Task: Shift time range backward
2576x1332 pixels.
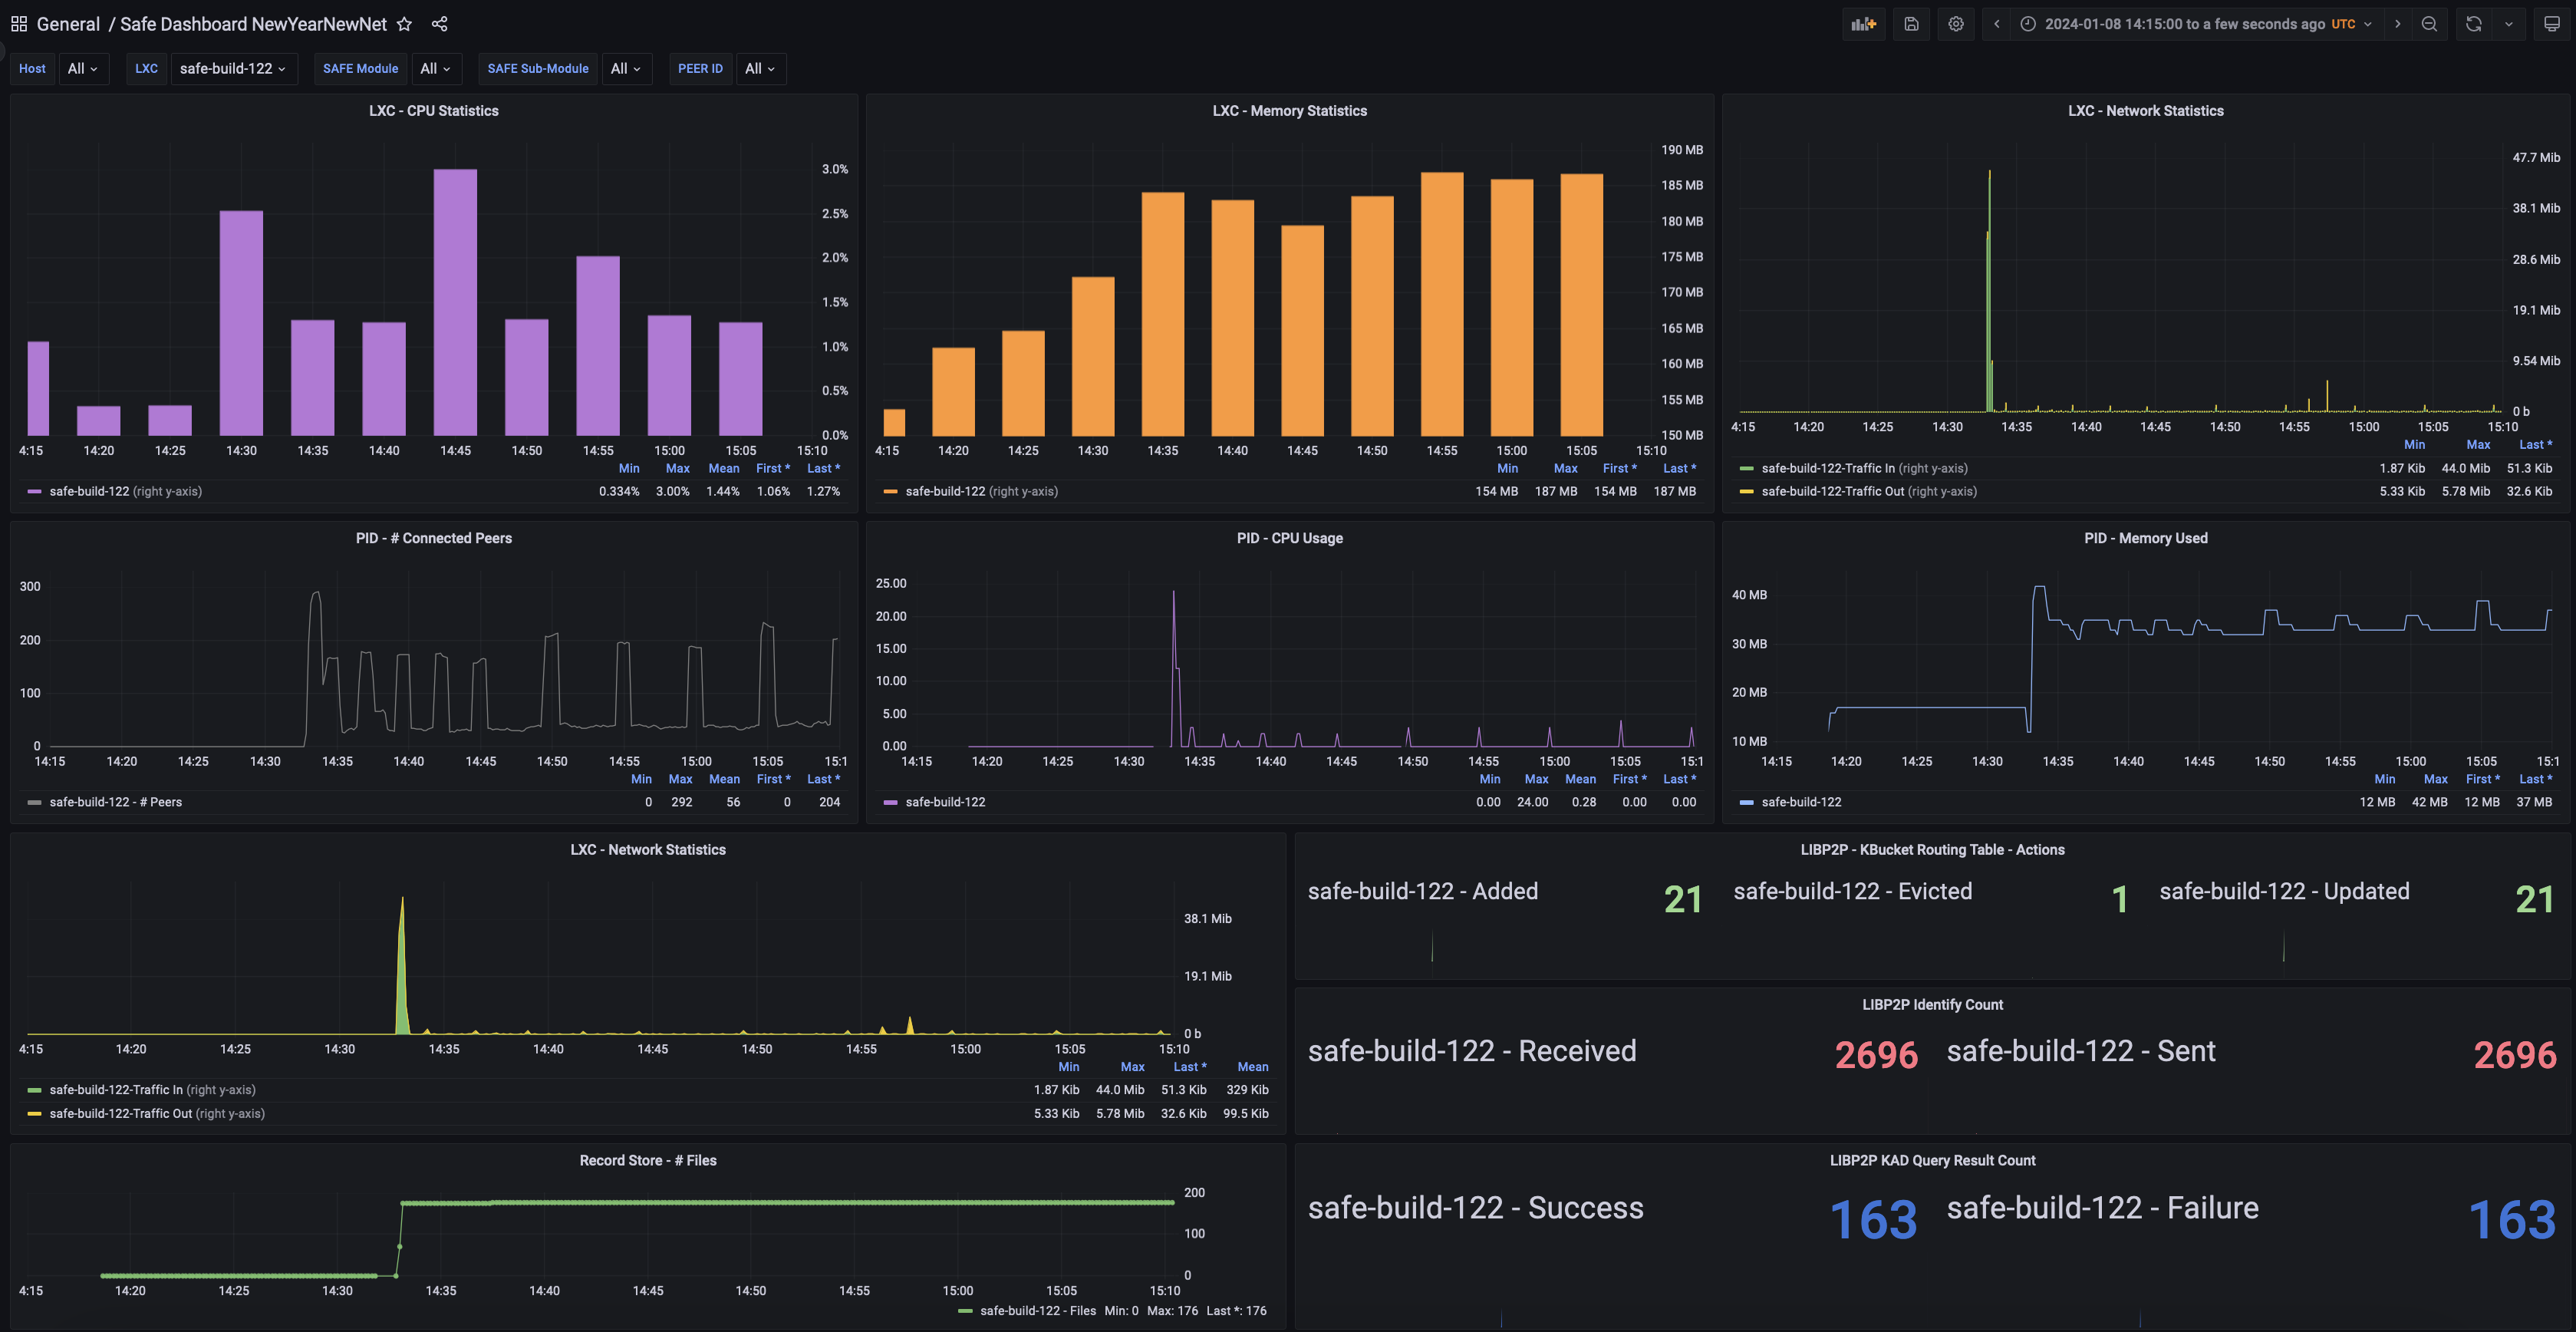Action: click(x=1997, y=24)
